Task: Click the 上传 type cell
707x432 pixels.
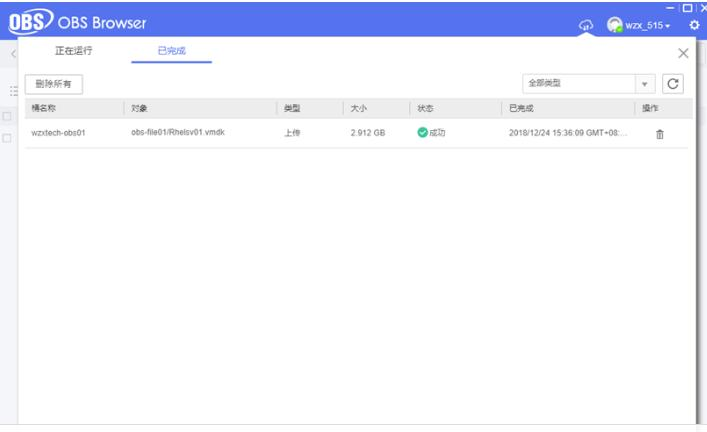Action: point(292,133)
